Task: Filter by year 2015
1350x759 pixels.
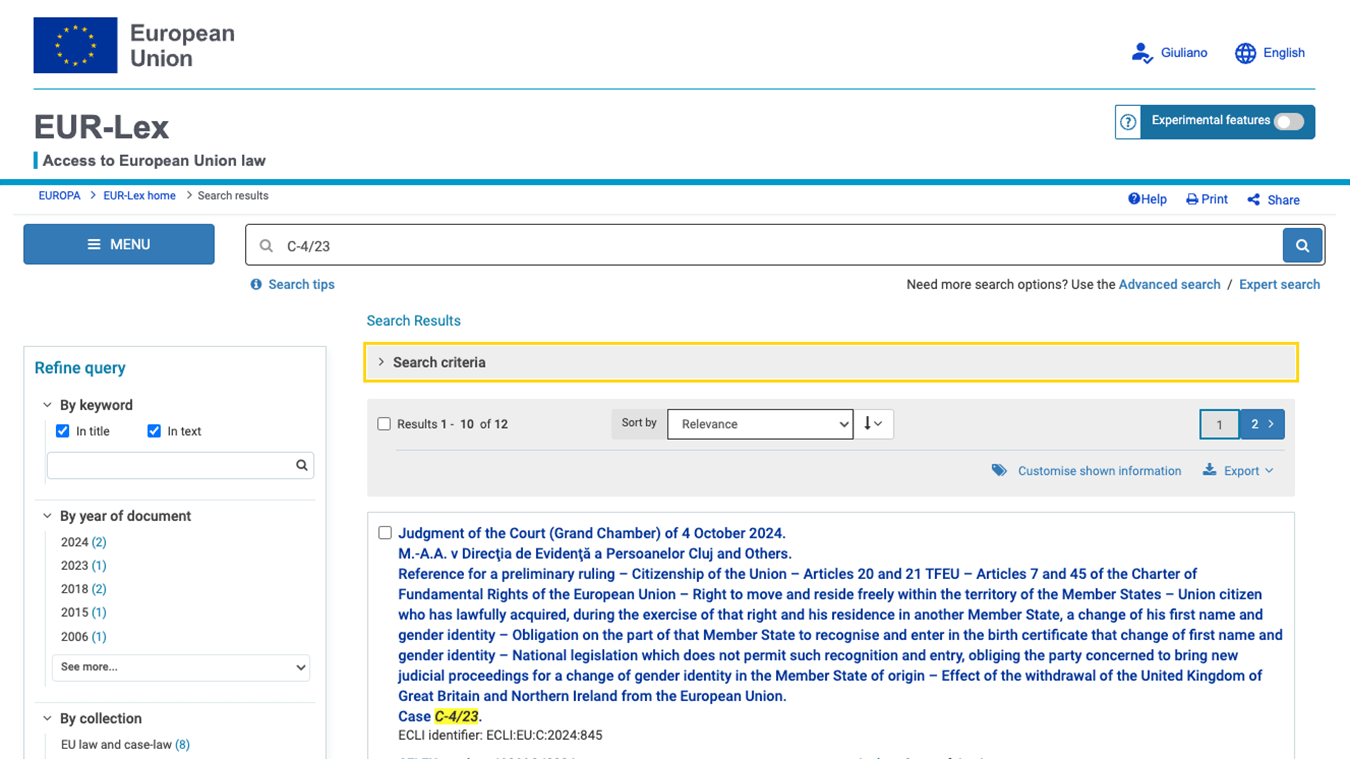Action: (83, 612)
